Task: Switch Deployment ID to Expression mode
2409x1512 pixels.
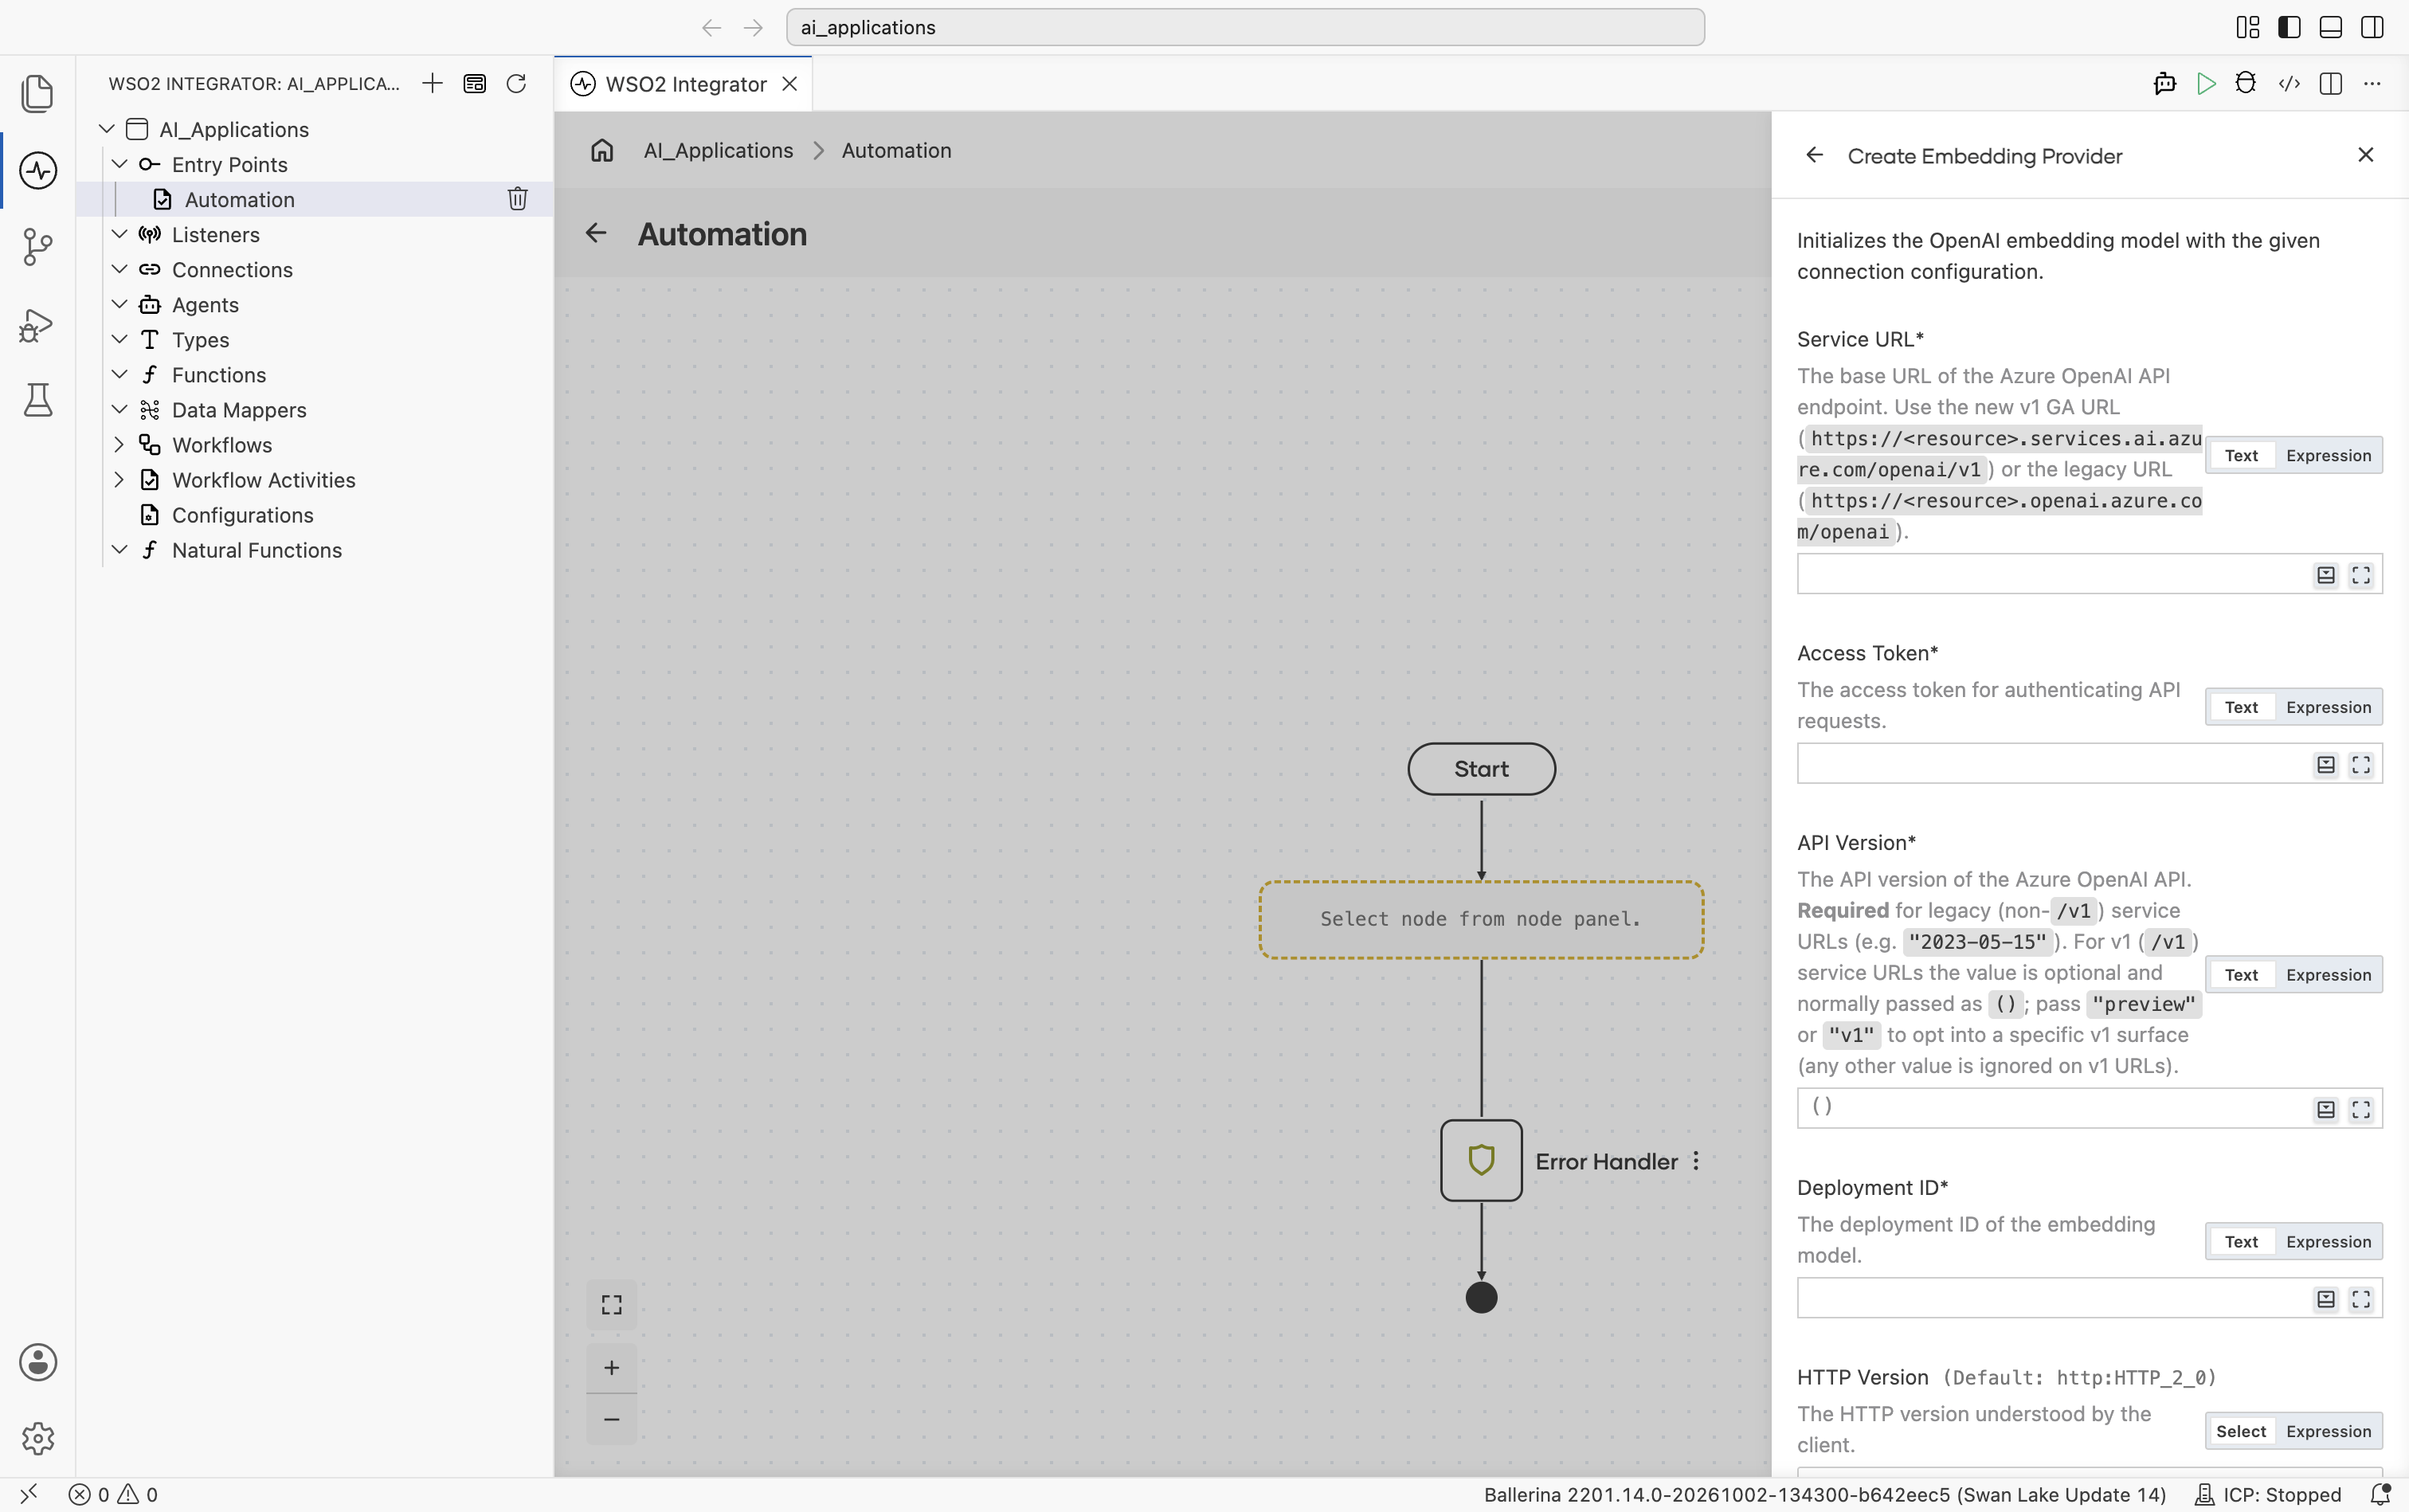Action: coord(2328,1241)
